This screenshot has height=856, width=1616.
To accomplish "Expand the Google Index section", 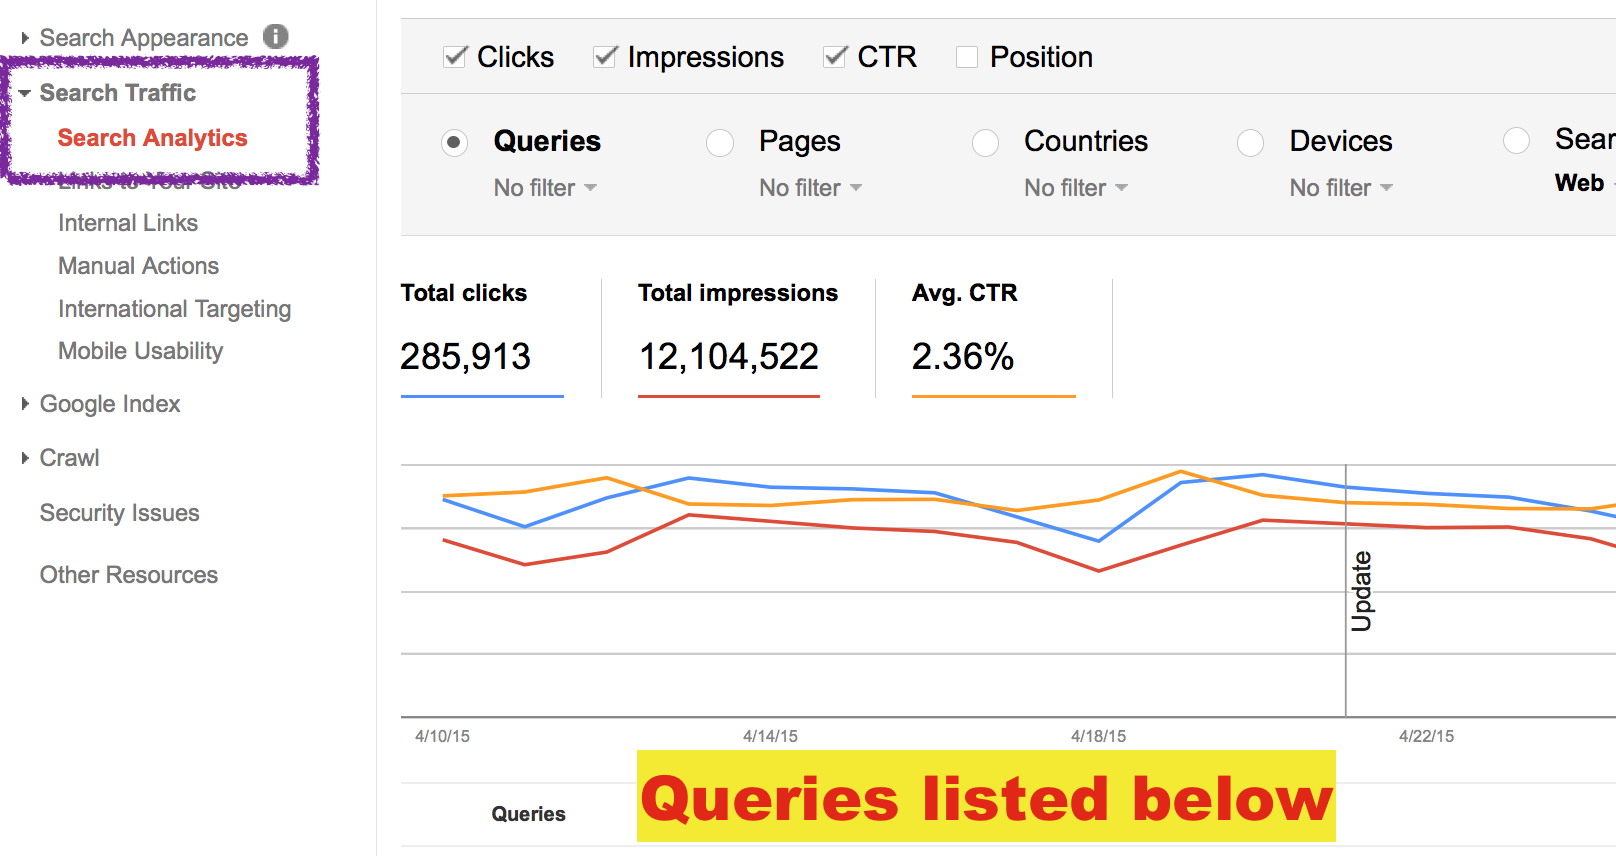I will [110, 404].
